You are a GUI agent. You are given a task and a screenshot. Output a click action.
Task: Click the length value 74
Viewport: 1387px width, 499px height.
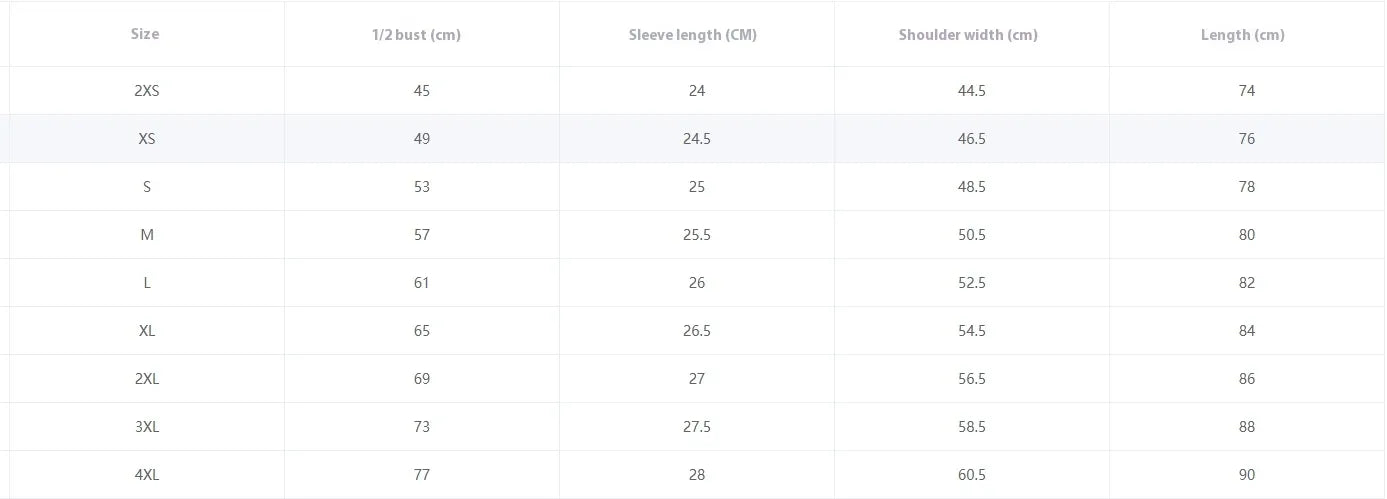click(x=1247, y=91)
